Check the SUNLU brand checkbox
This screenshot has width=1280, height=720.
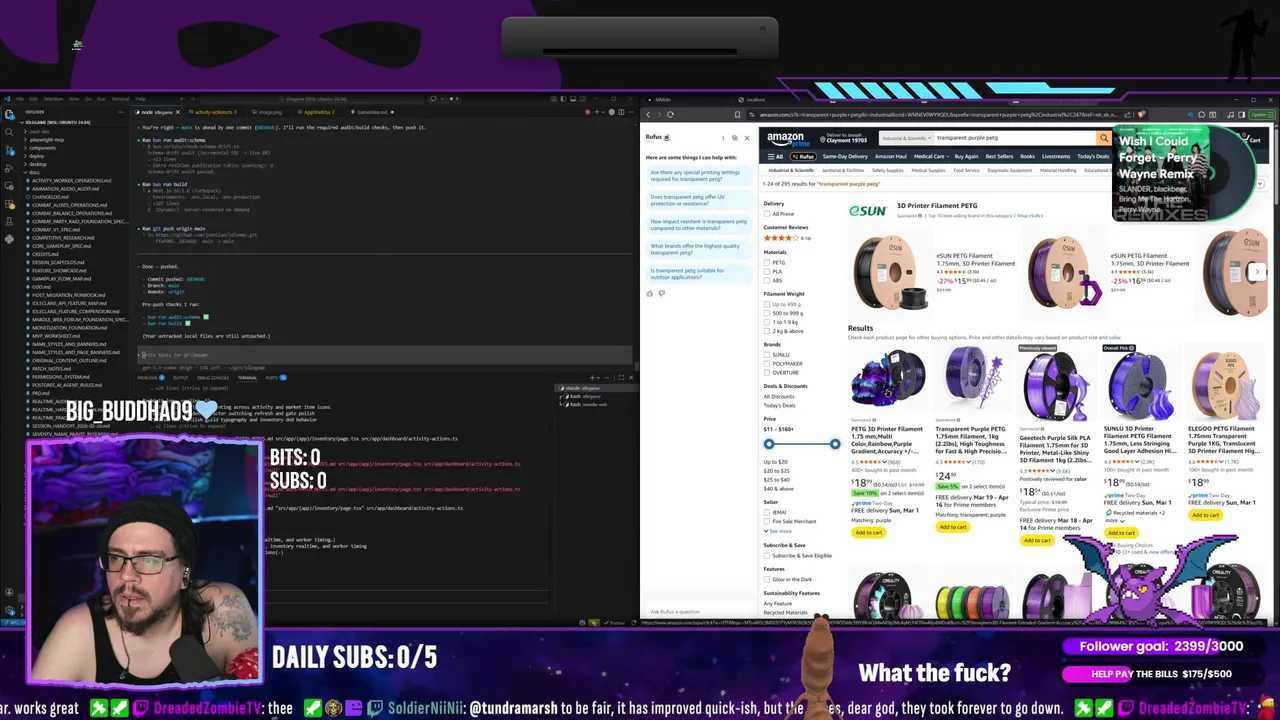767,355
